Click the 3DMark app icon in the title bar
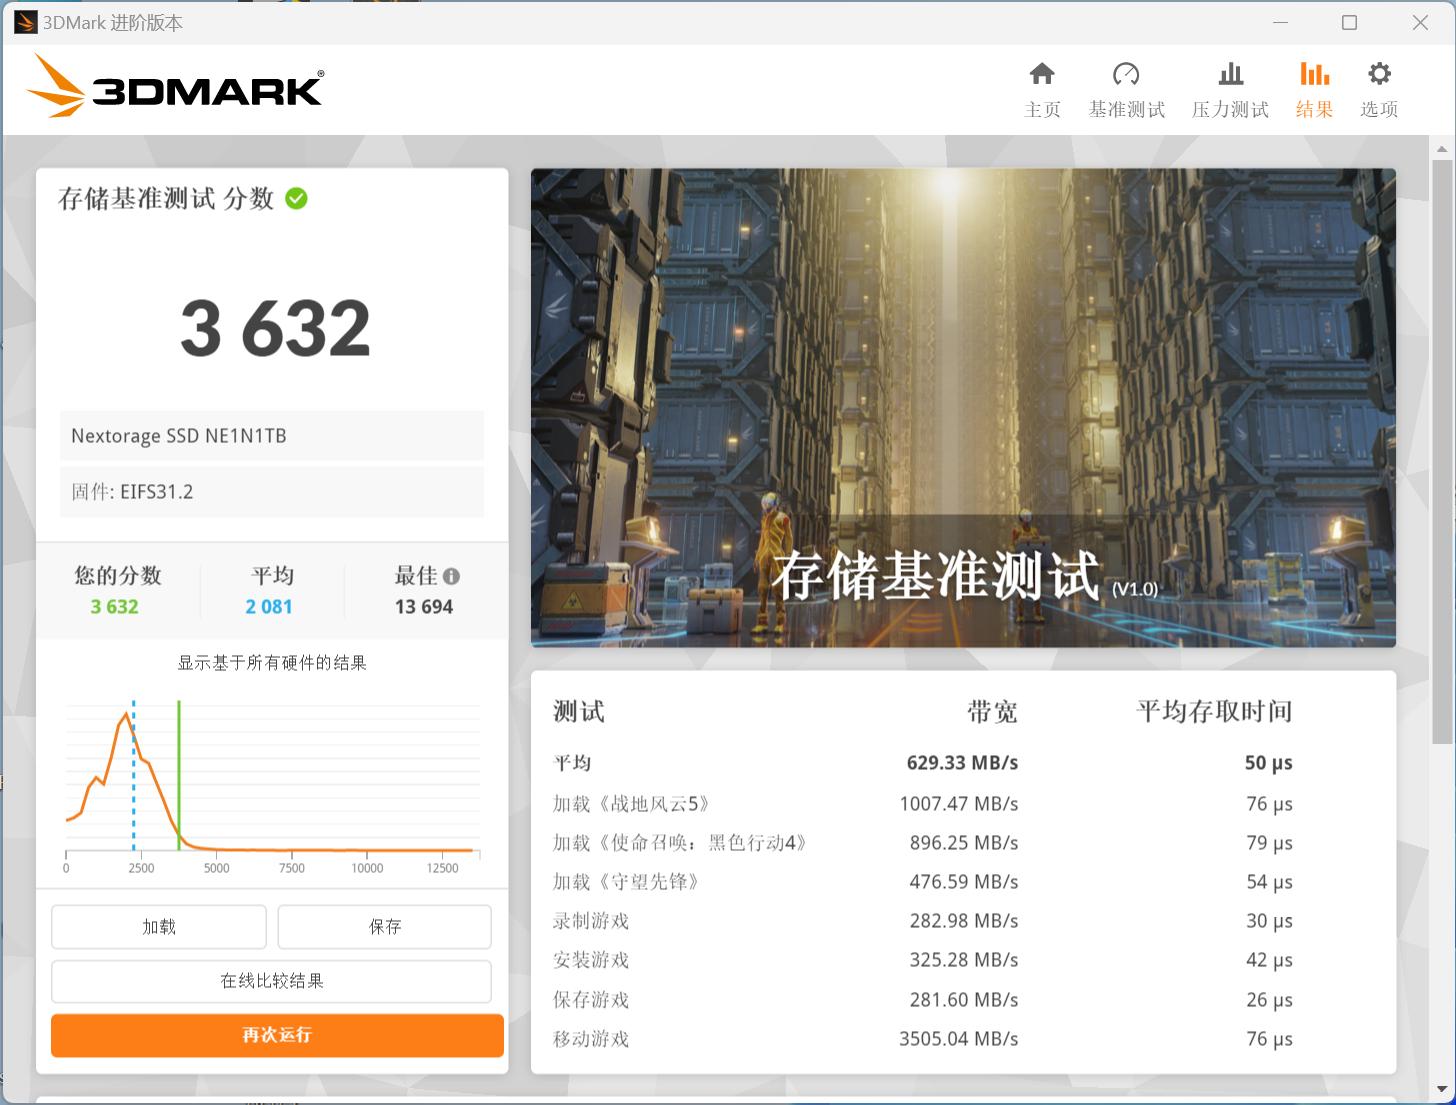The image size is (1456, 1105). tap(24, 22)
